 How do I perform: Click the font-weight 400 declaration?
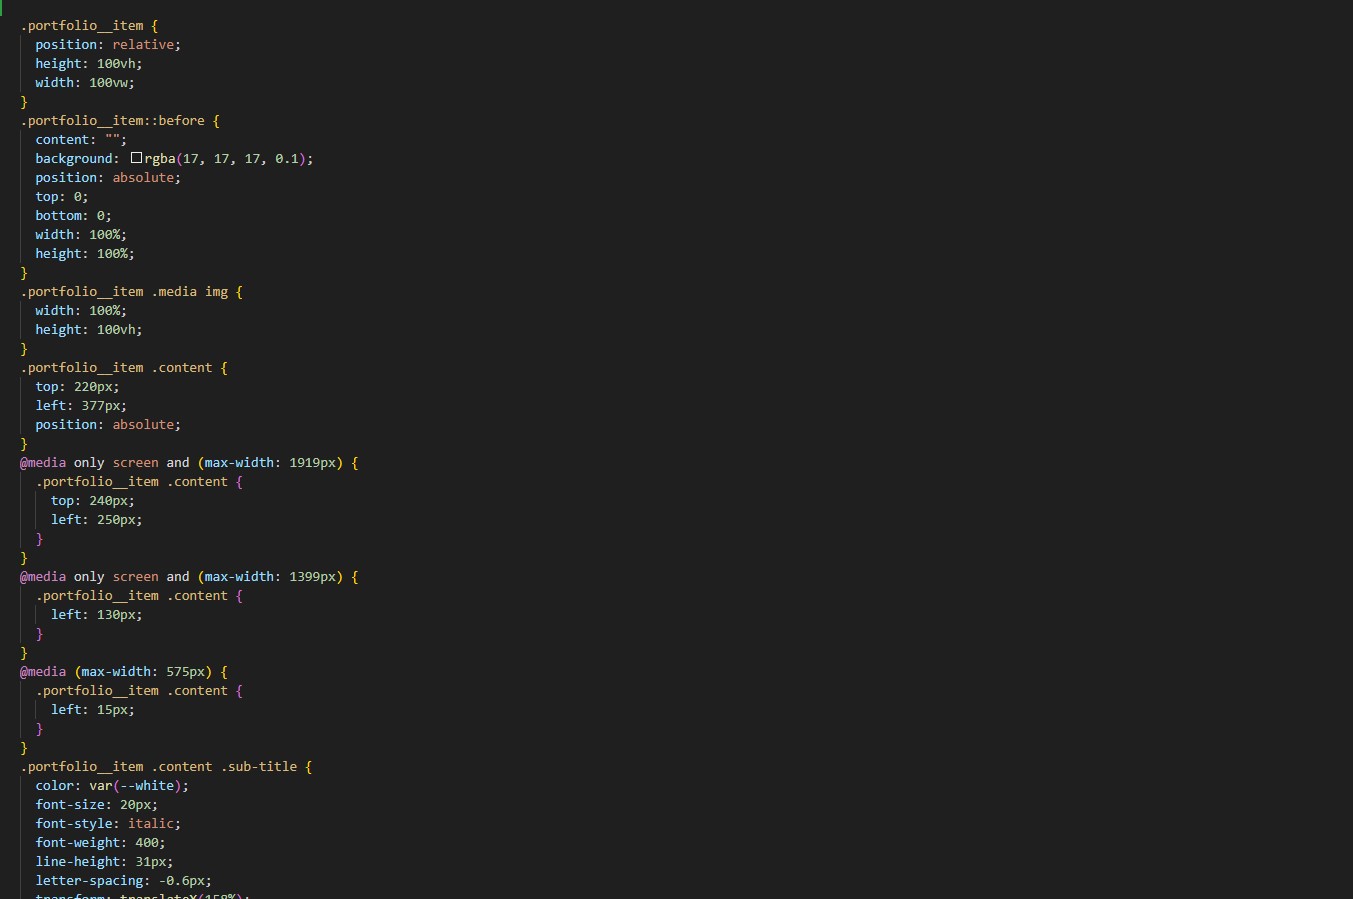100,843
